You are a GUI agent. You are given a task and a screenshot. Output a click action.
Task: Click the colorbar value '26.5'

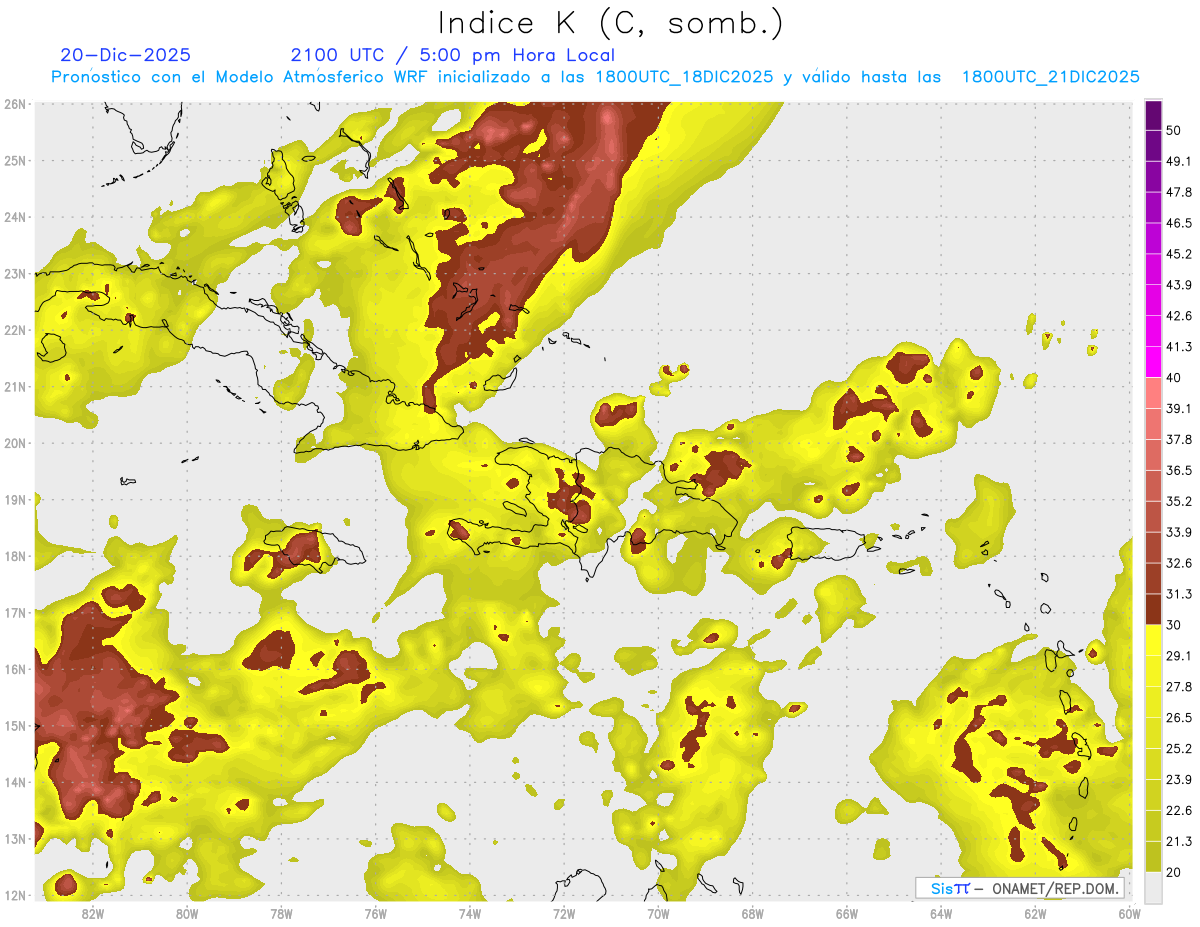pos(1179,718)
